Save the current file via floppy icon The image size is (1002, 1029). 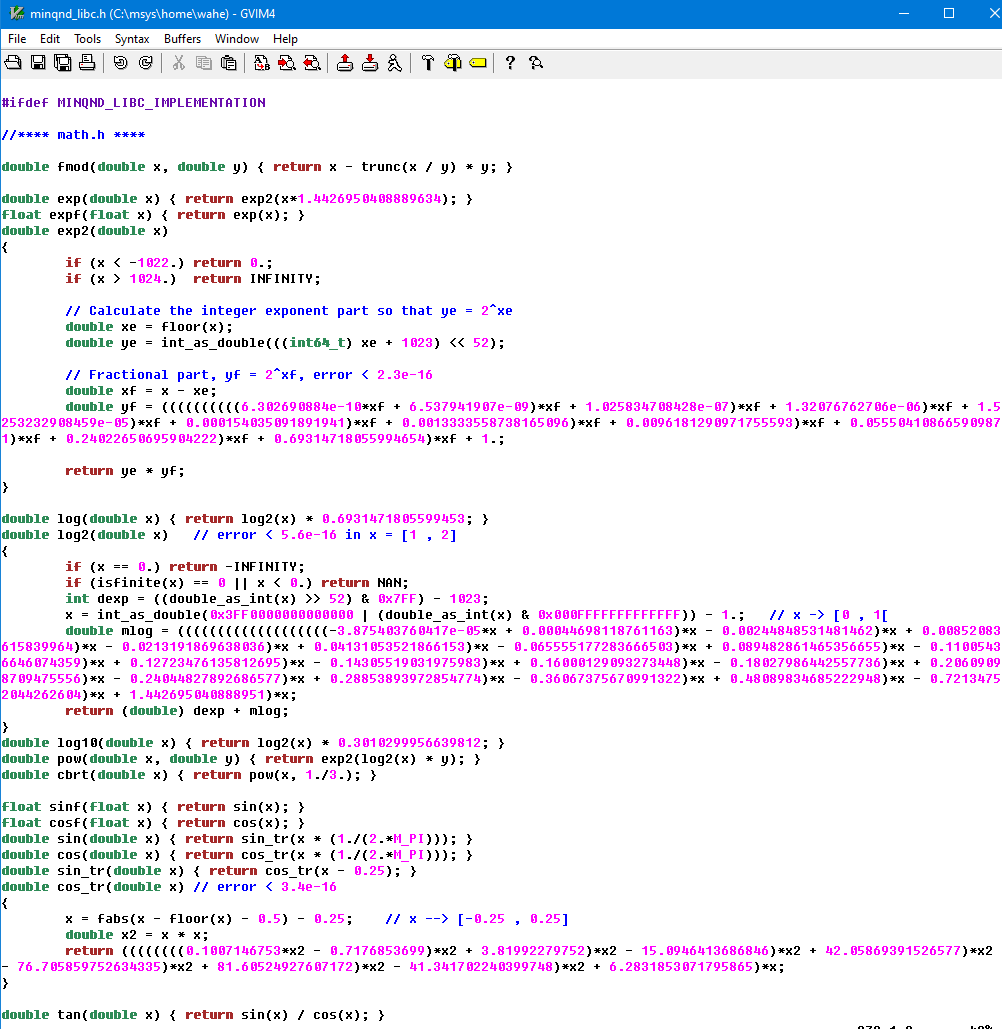point(38,63)
